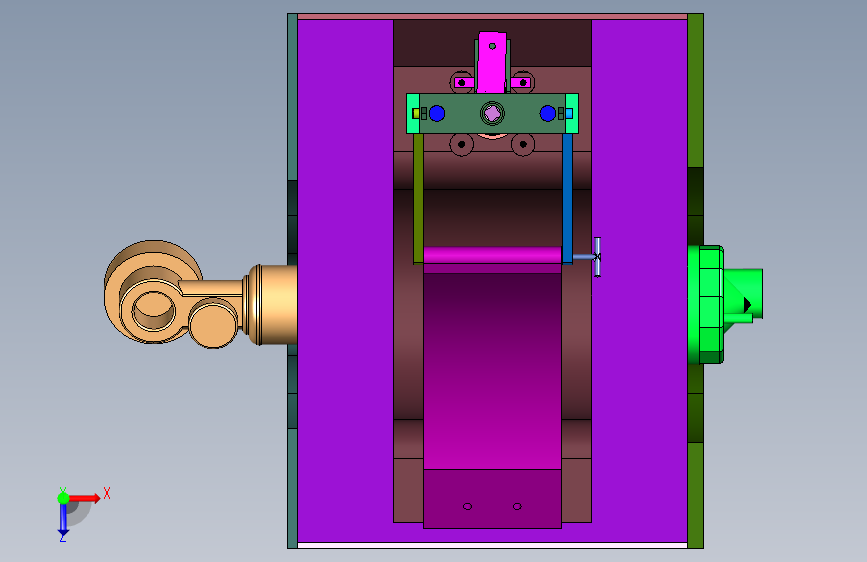The width and height of the screenshot is (867, 562).
Task: Select the blue Z axis of the triad
Action: [x=63, y=519]
